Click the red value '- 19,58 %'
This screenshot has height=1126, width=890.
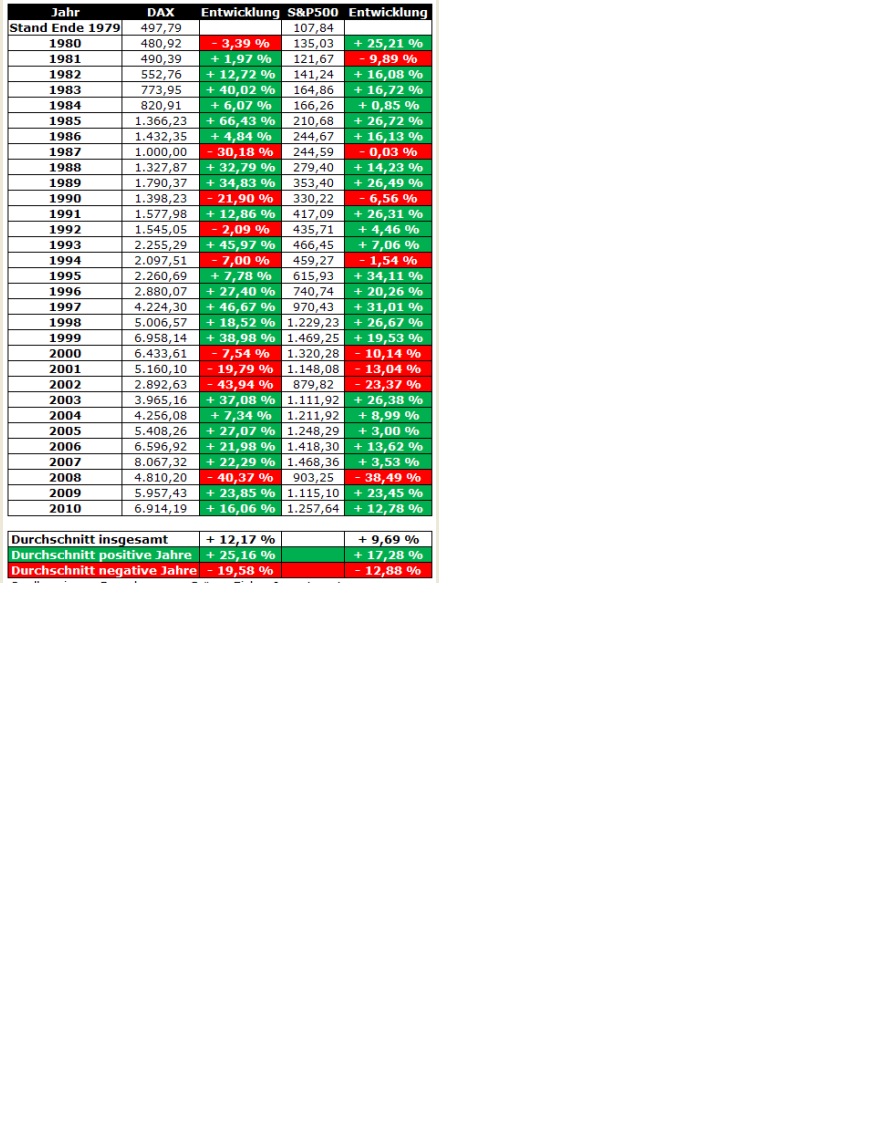241,570
